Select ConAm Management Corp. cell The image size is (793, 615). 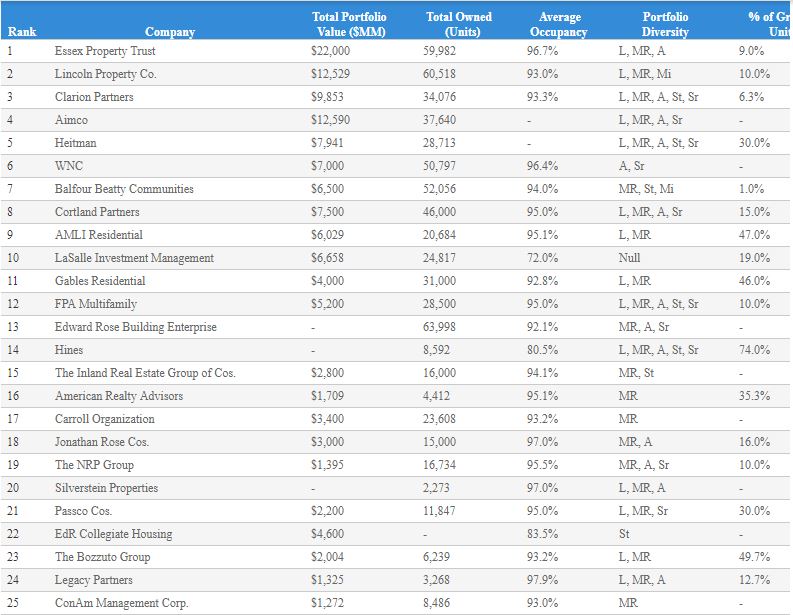pos(121,603)
